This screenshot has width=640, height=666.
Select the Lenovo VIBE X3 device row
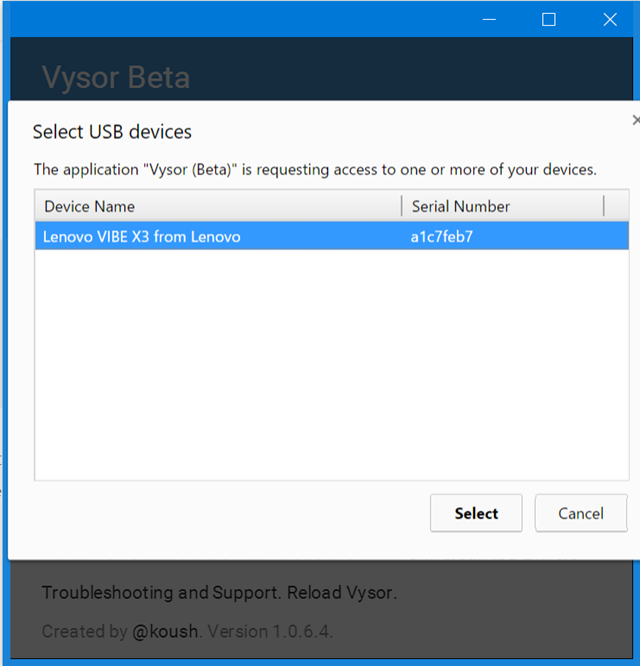(332, 236)
